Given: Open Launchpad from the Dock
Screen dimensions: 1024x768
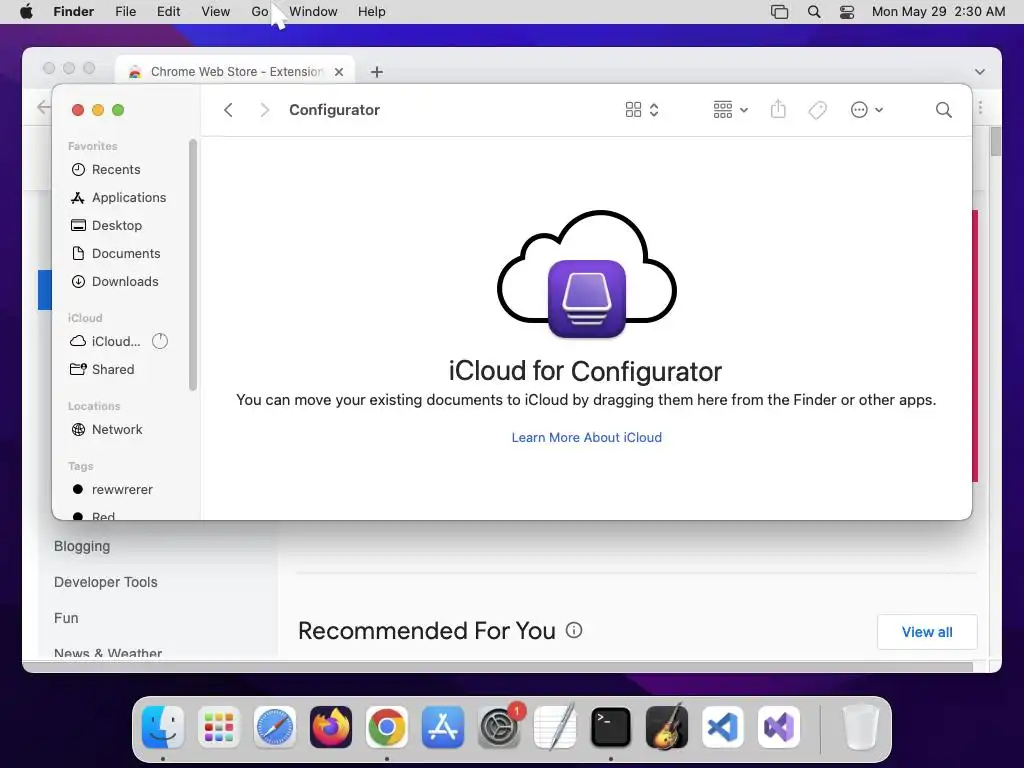Looking at the screenshot, I should [x=219, y=727].
